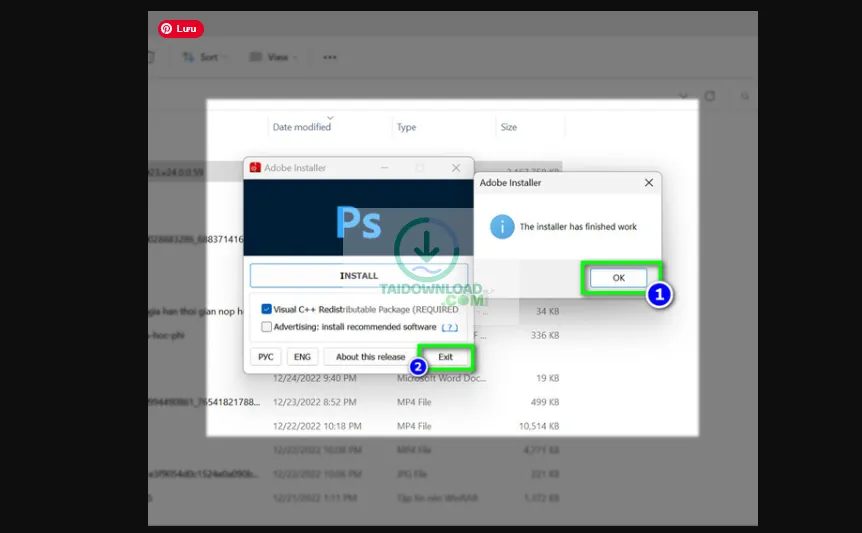Click the blue info icon in the dialog
862x533 pixels.
pyautogui.click(x=501, y=227)
